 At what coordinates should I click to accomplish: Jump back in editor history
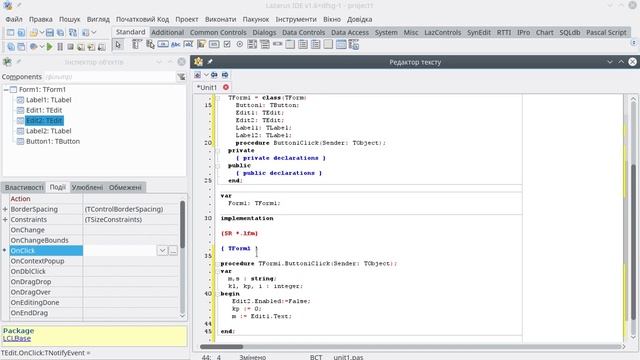coord(214,75)
